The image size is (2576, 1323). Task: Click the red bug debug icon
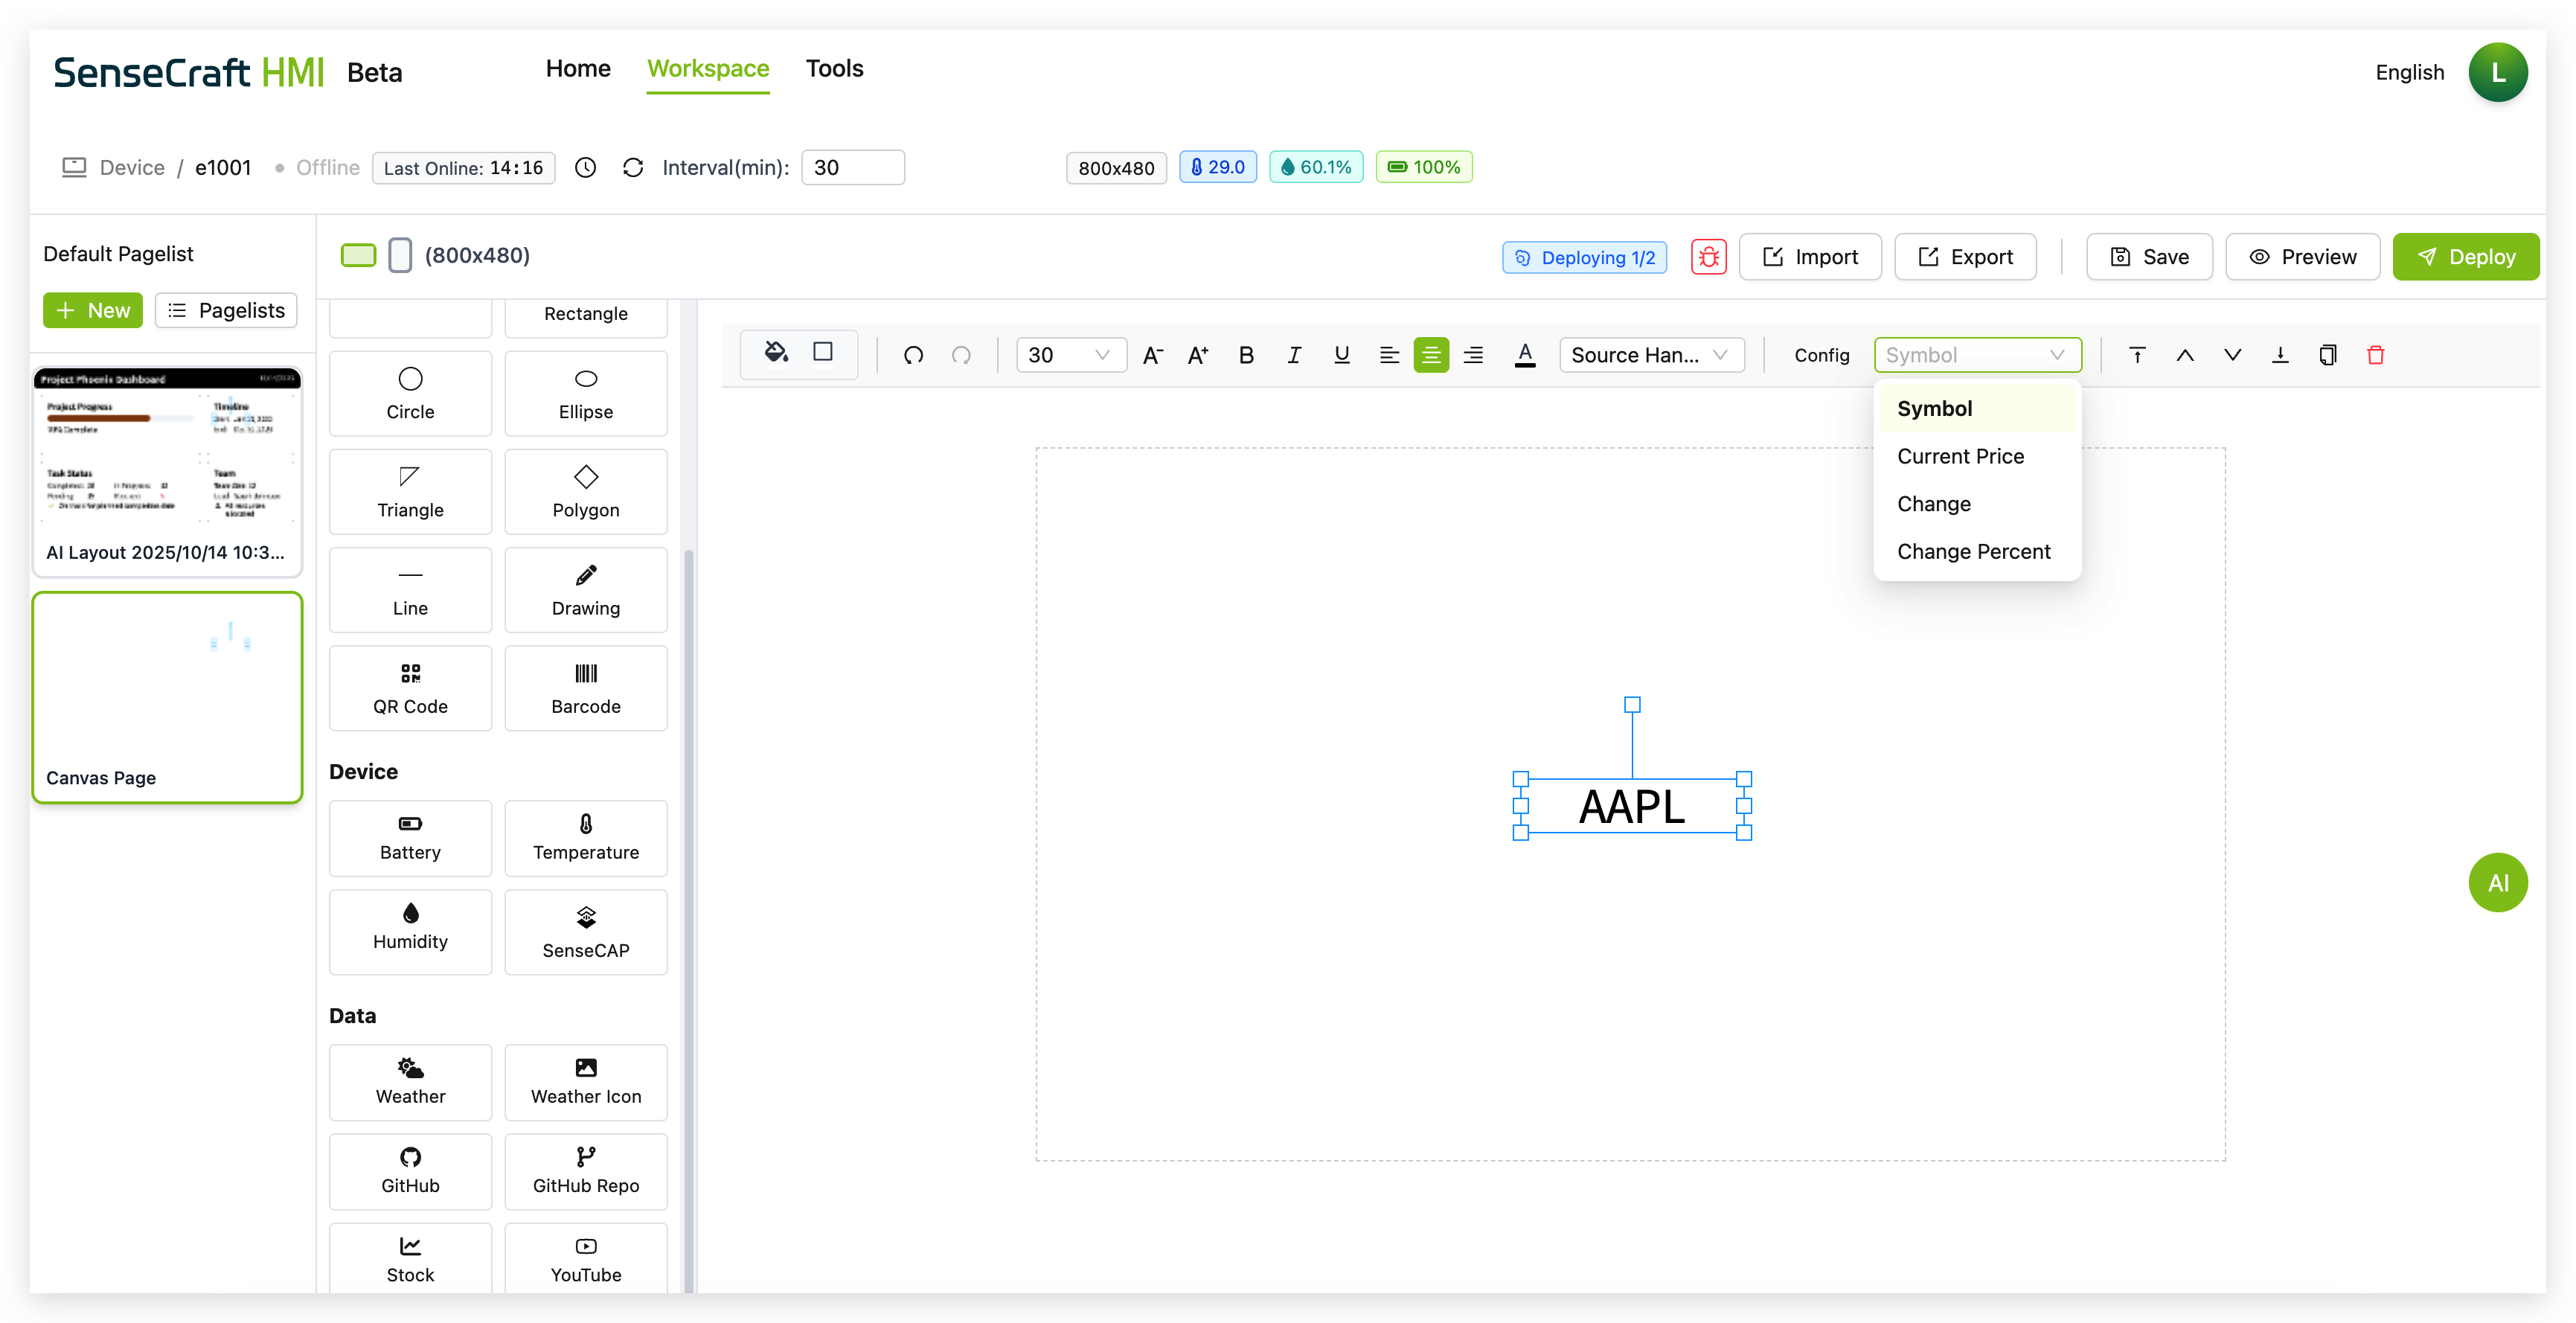tap(1709, 257)
